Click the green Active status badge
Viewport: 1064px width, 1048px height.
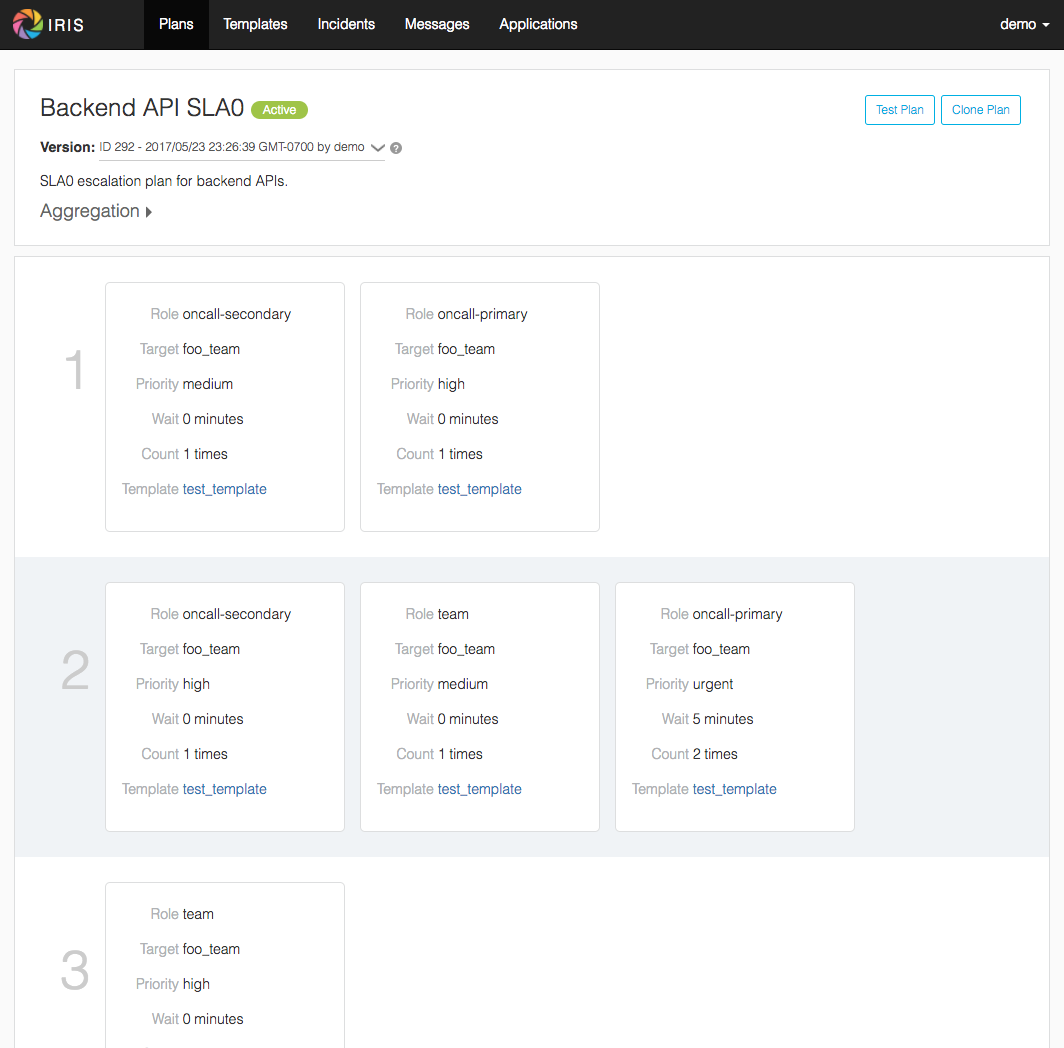pyautogui.click(x=280, y=110)
